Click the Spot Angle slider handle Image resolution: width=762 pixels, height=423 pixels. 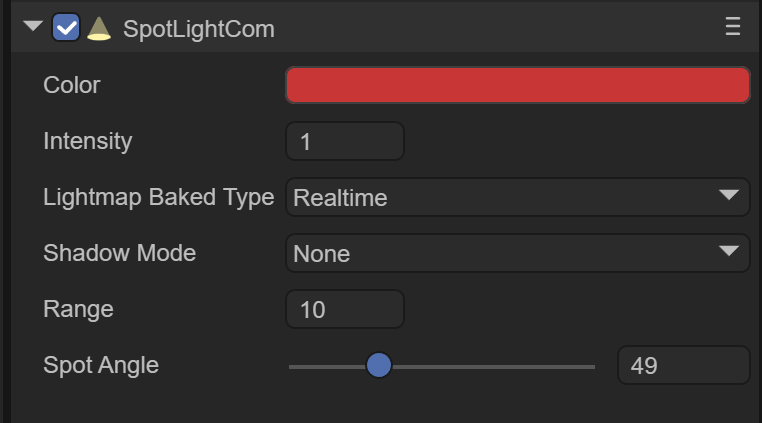point(378,366)
